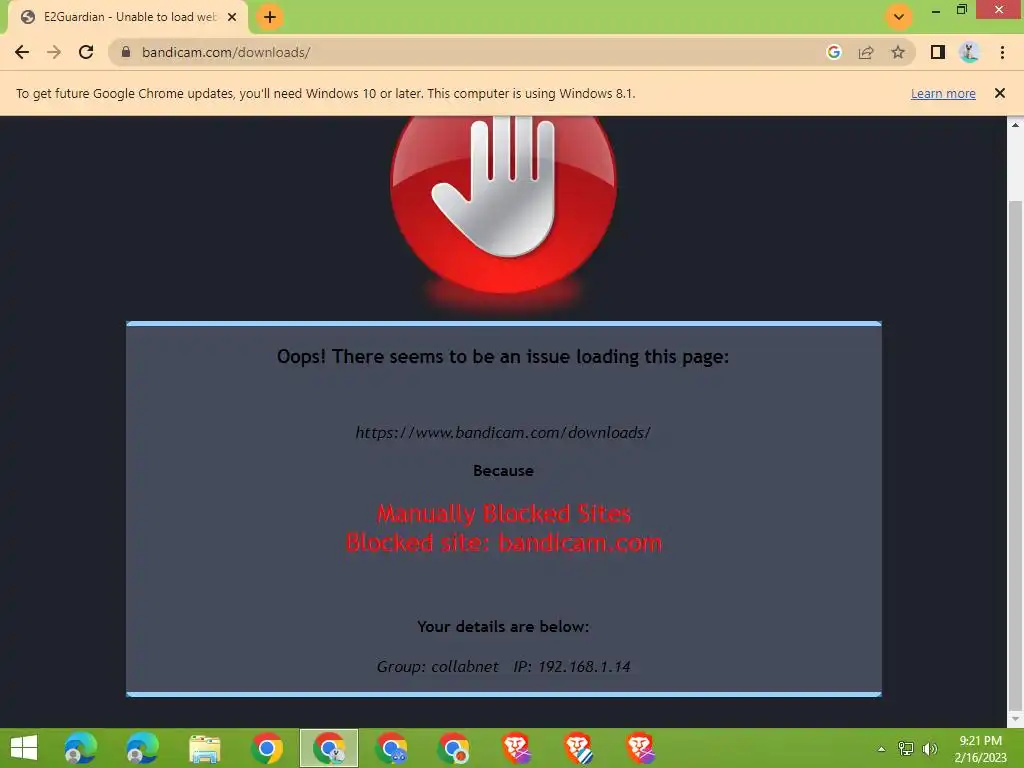Open the Chrome three-dot menu
This screenshot has width=1024, height=768.
[1002, 52]
